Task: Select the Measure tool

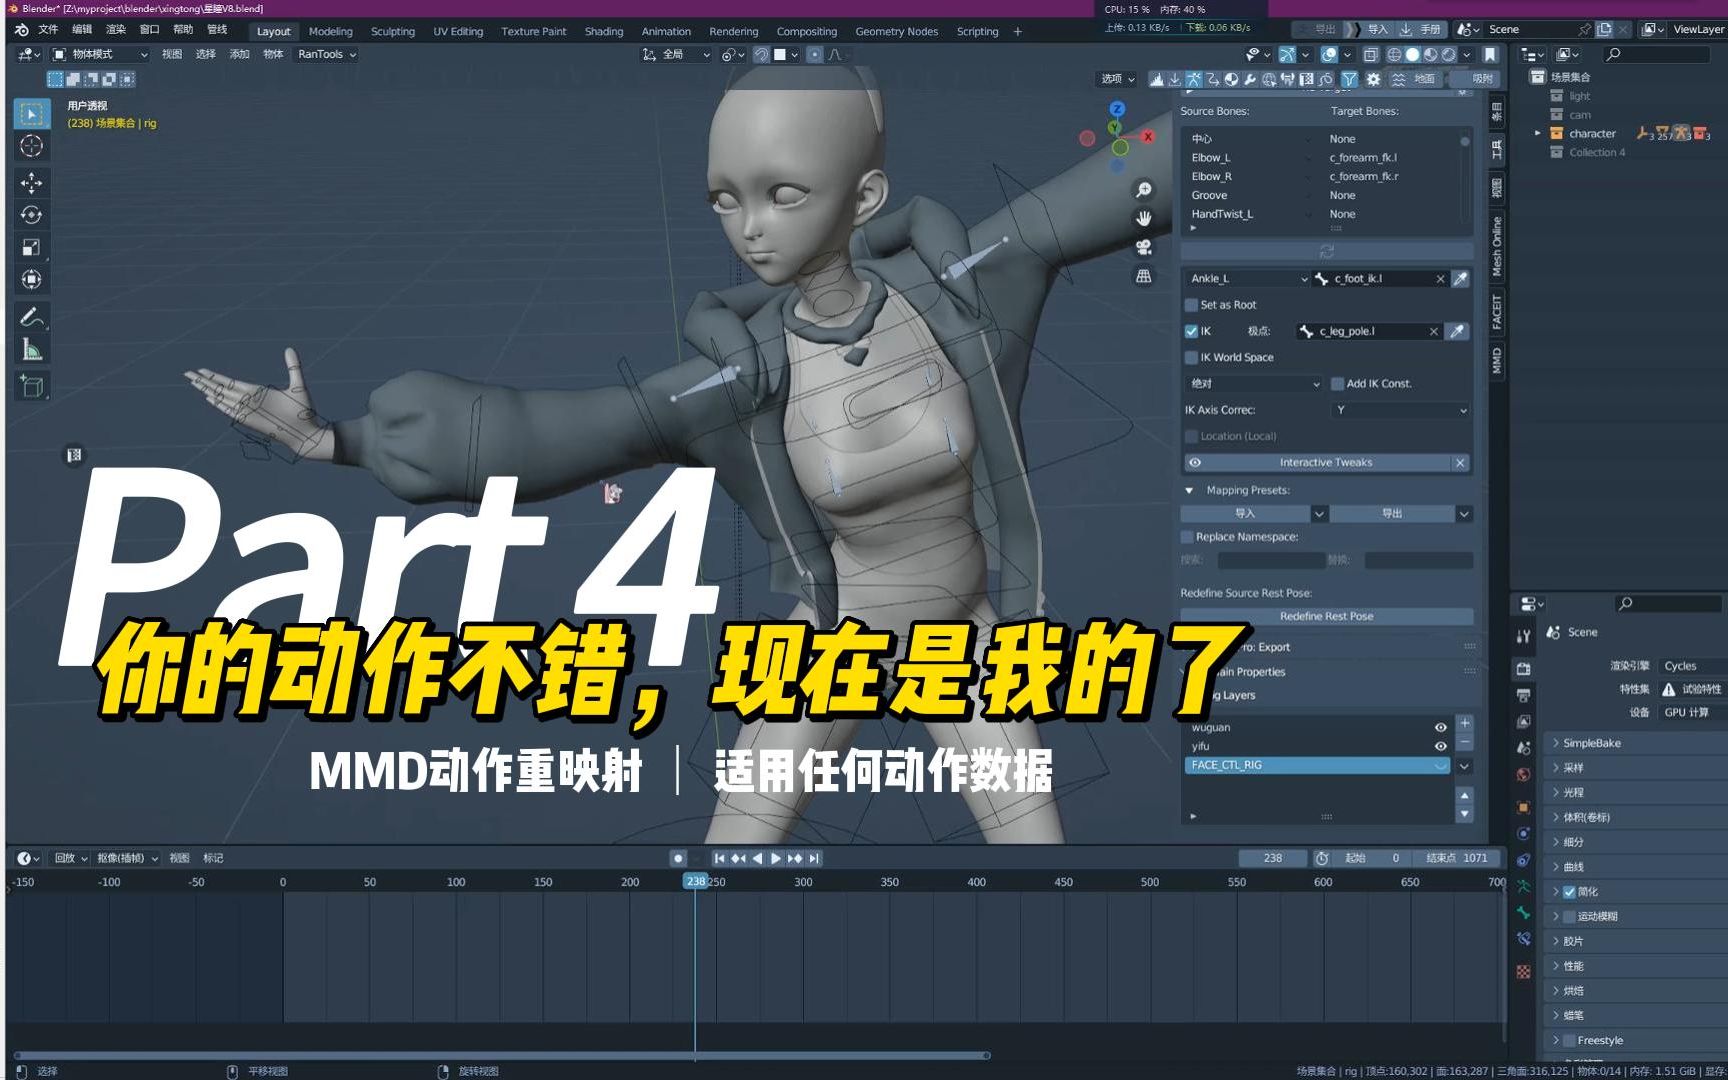Action: point(31,350)
